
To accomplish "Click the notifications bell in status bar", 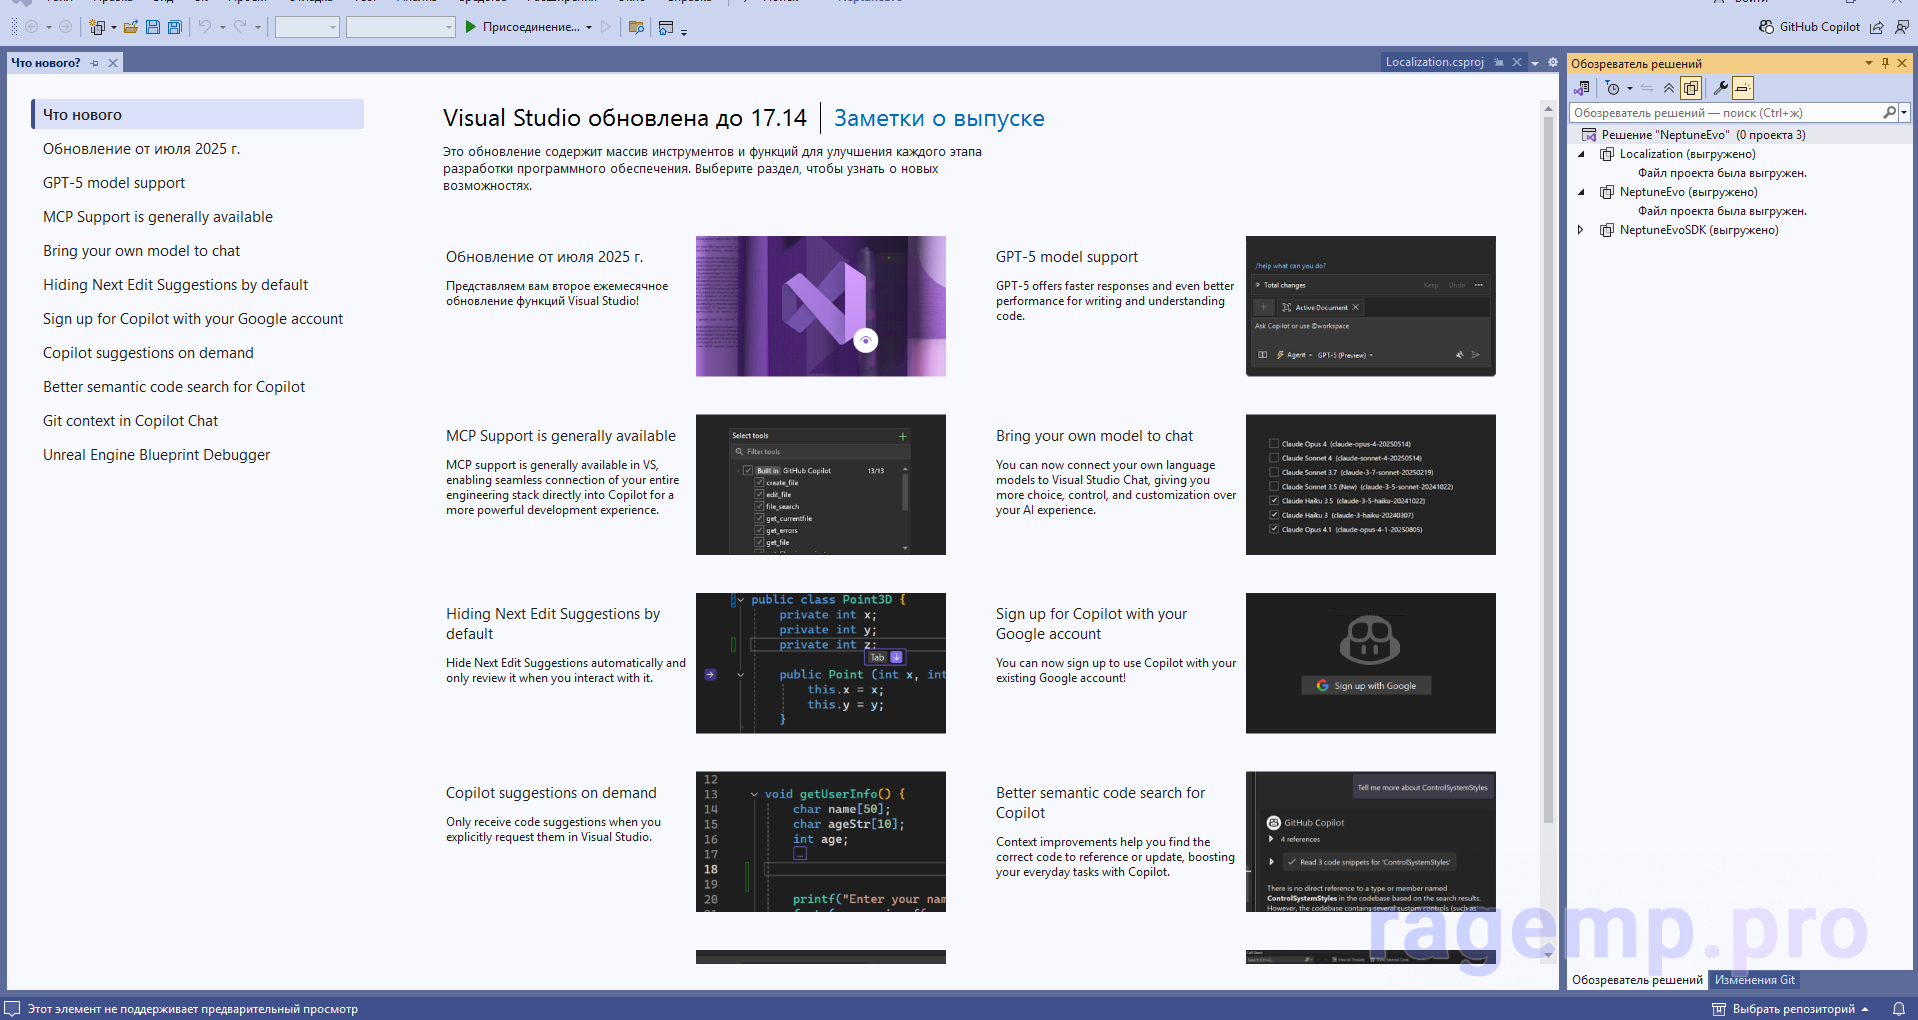I will [1898, 1009].
